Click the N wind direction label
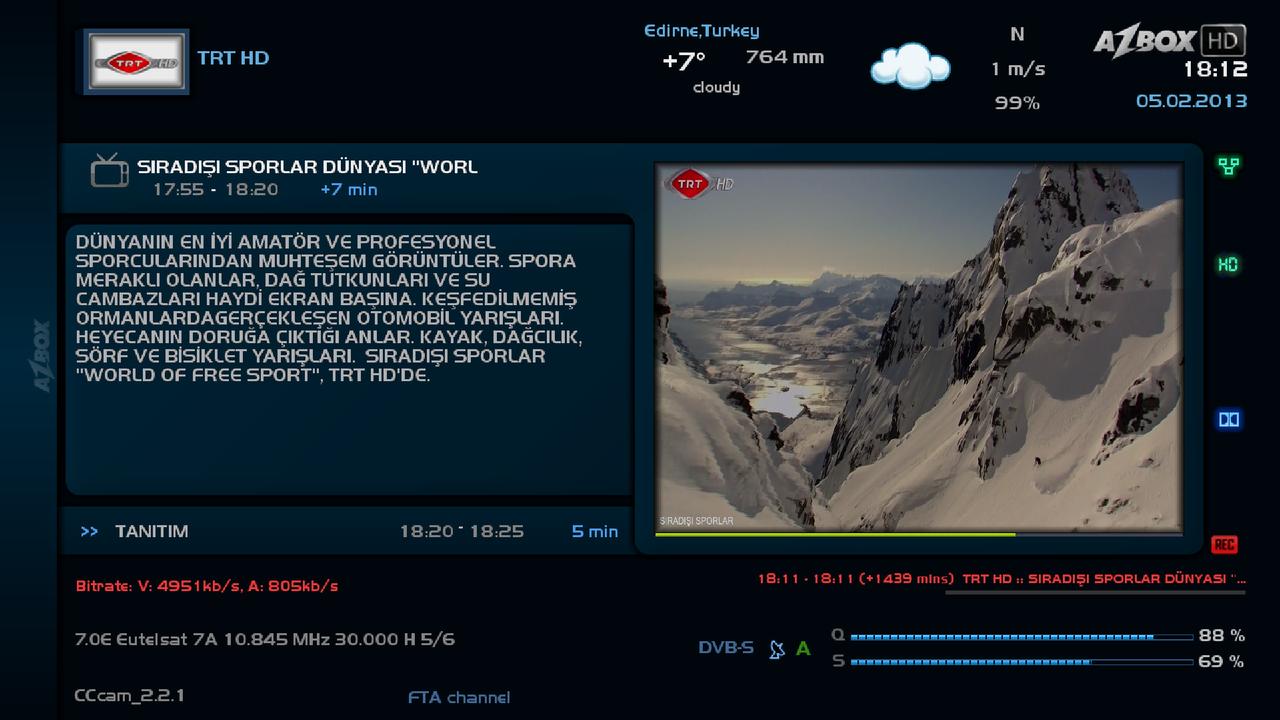 1017,34
